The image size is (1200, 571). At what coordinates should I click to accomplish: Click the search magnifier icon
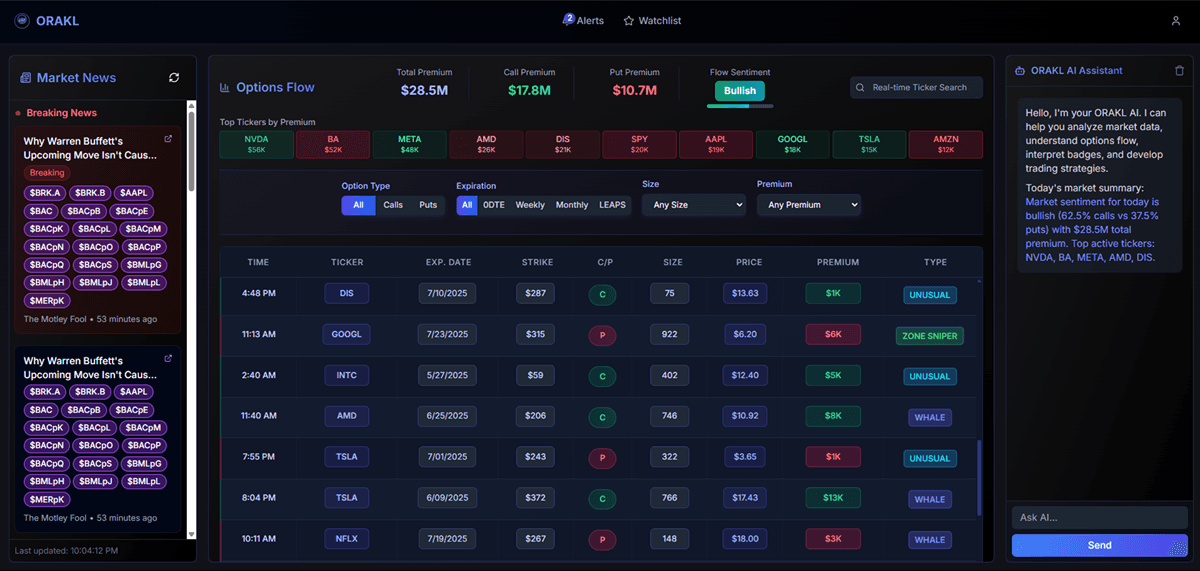tap(861, 88)
